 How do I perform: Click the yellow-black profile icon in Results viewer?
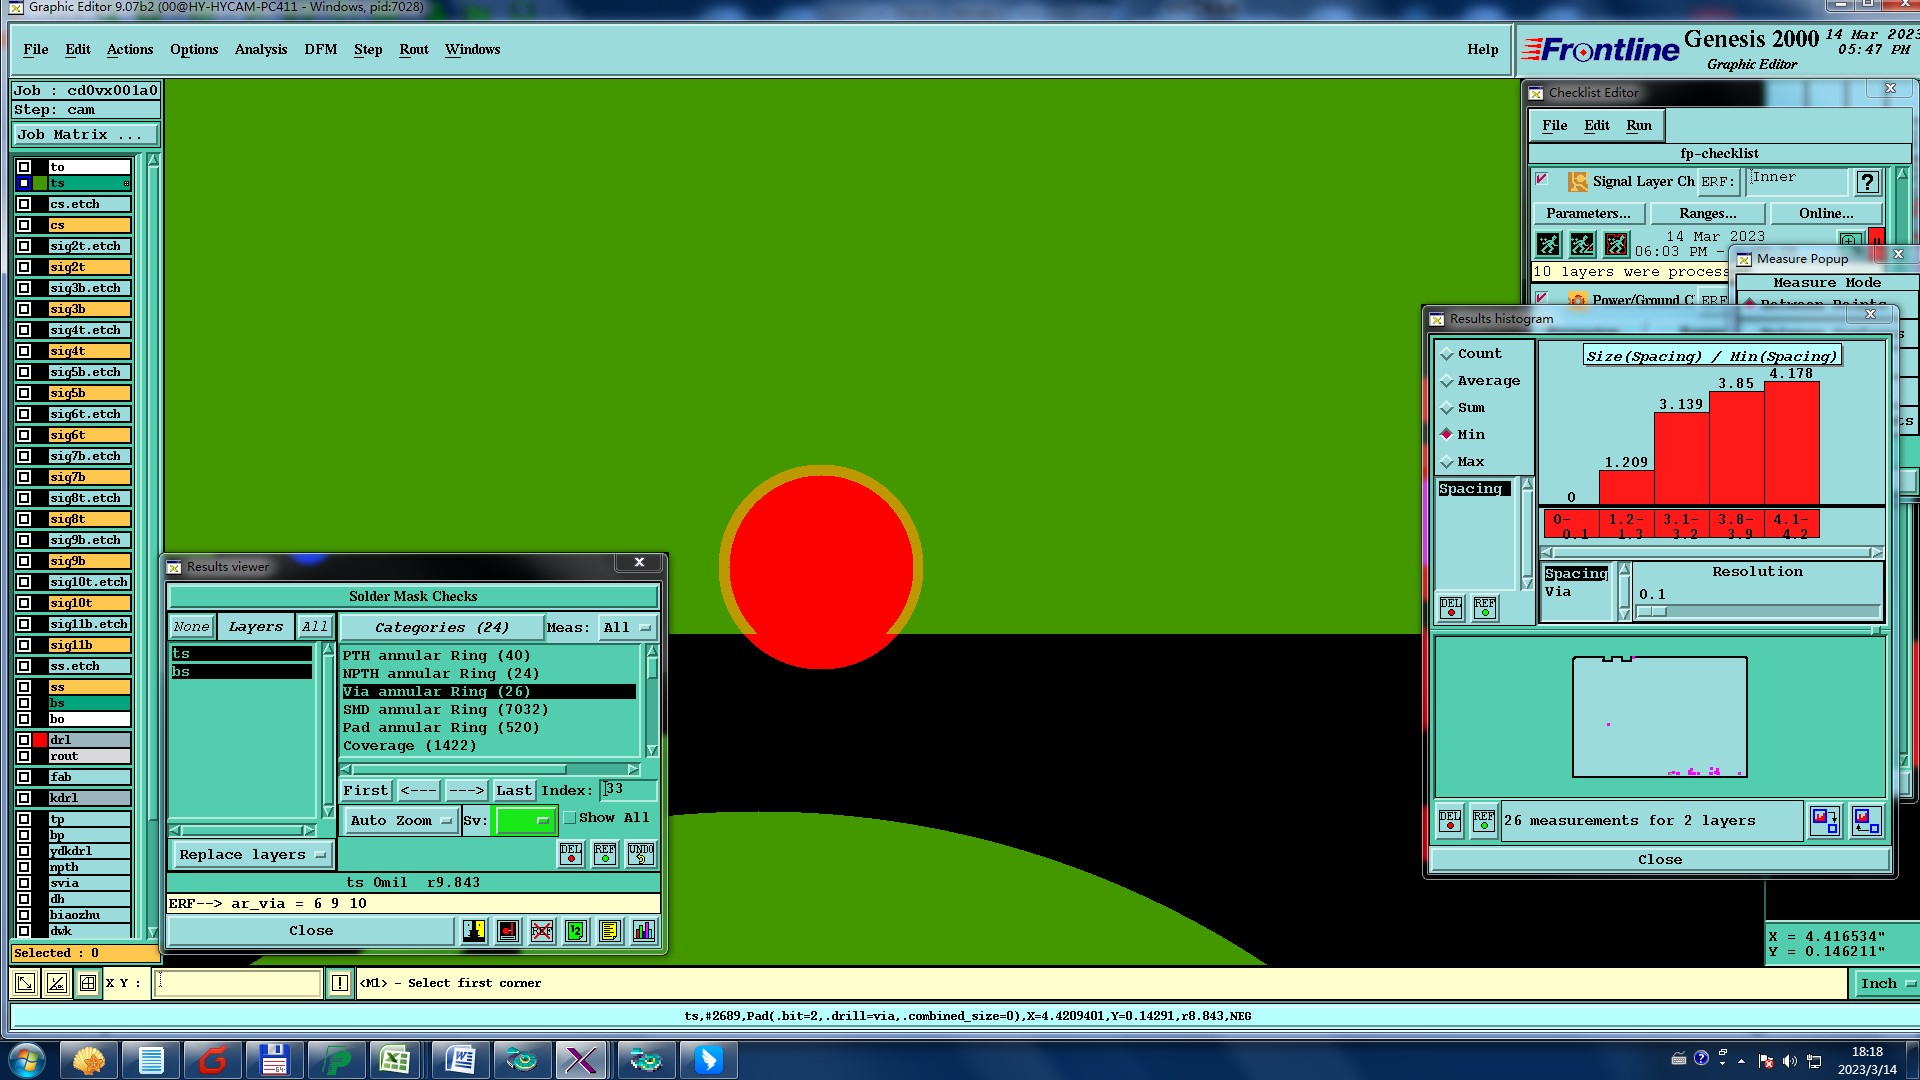coord(474,931)
